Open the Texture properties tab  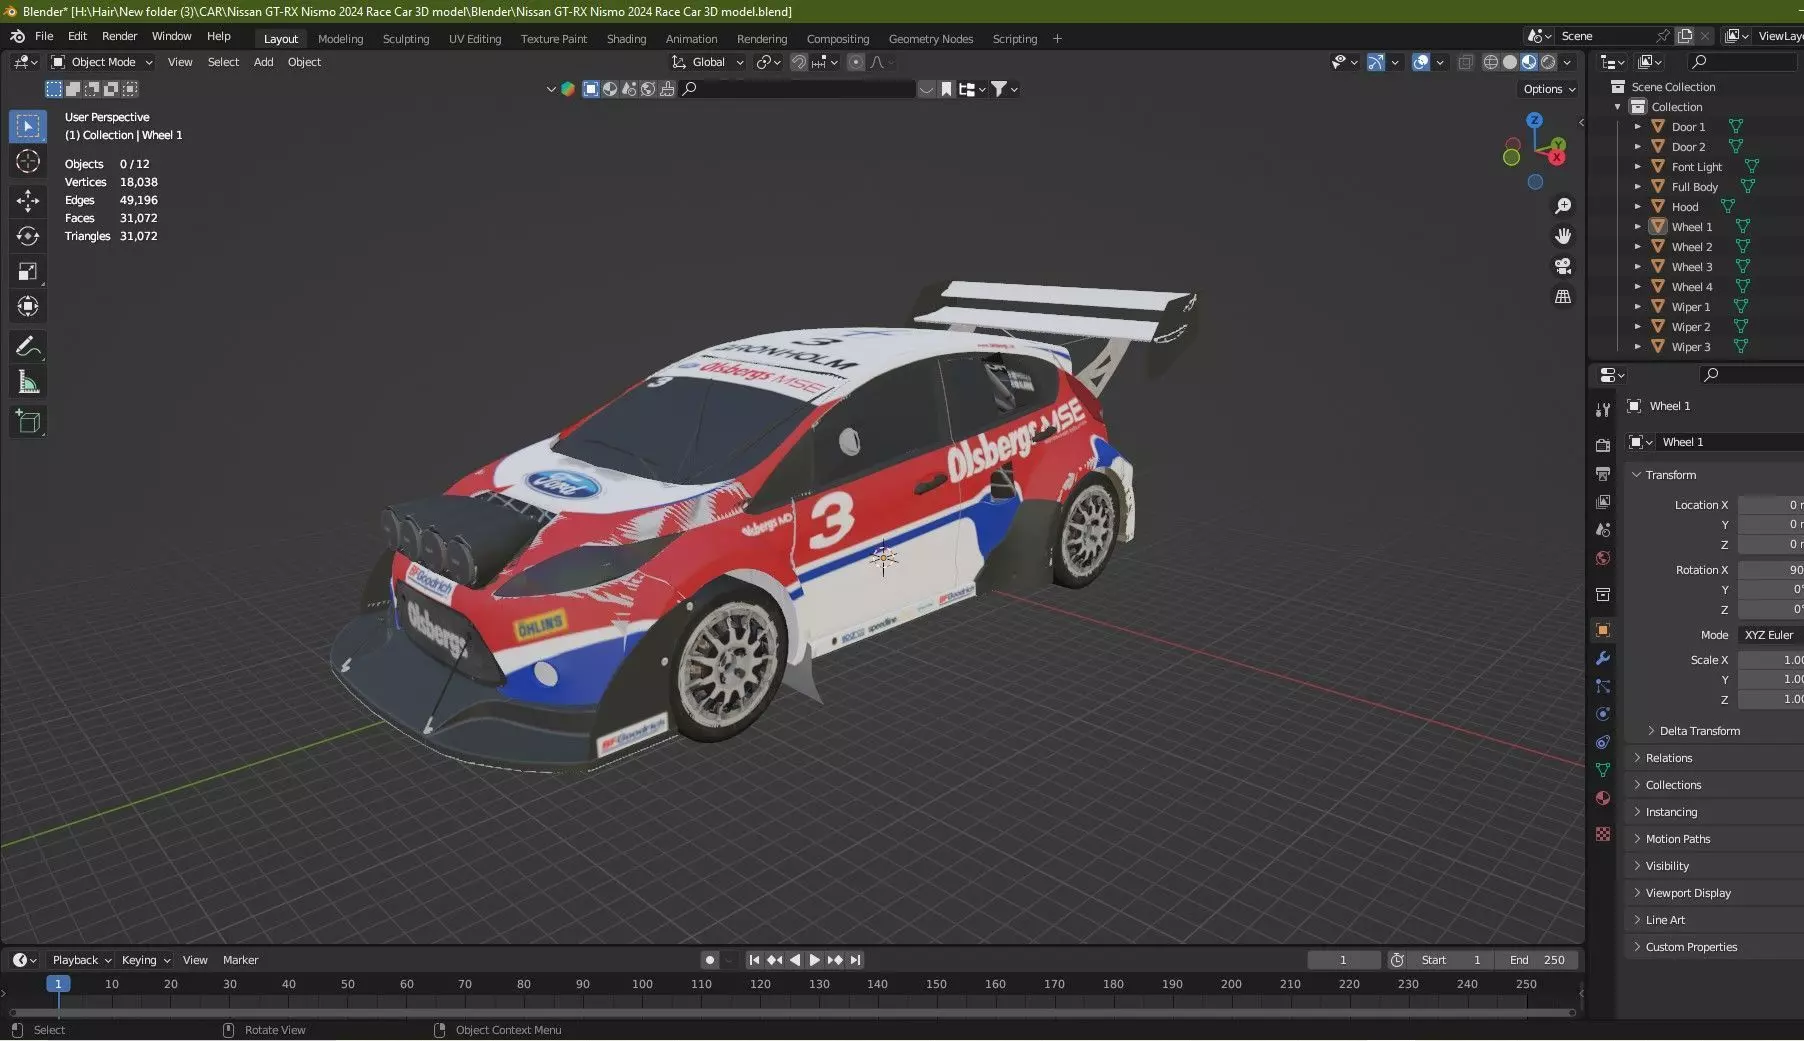click(1603, 834)
